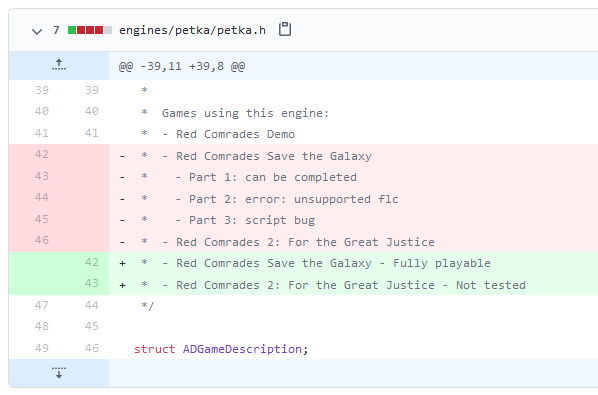The width and height of the screenshot is (598, 395).
Task: Open the engines/petka/petka.h file link
Action: coord(192,30)
